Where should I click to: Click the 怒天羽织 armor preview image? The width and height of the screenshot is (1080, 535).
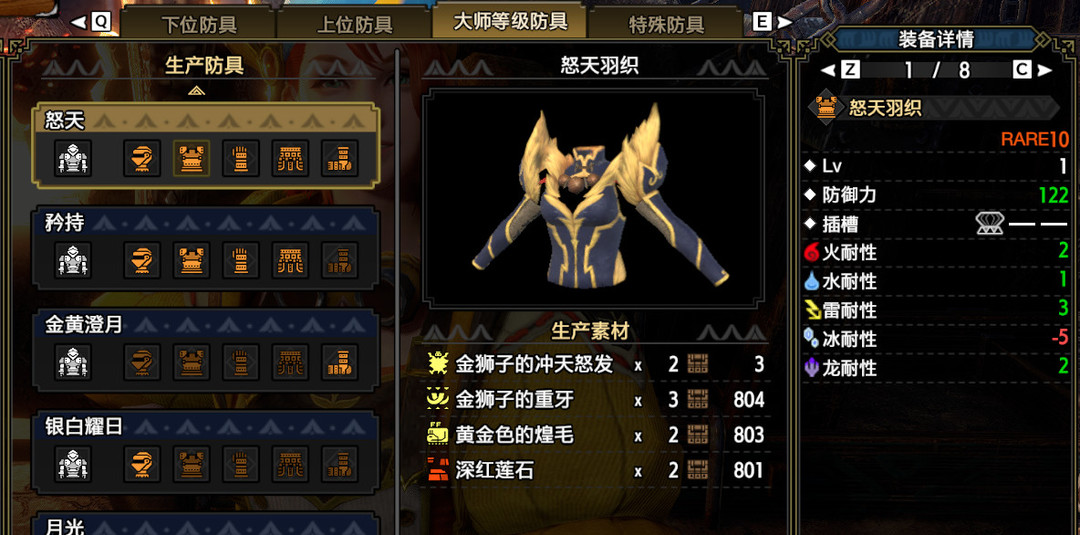tap(593, 198)
